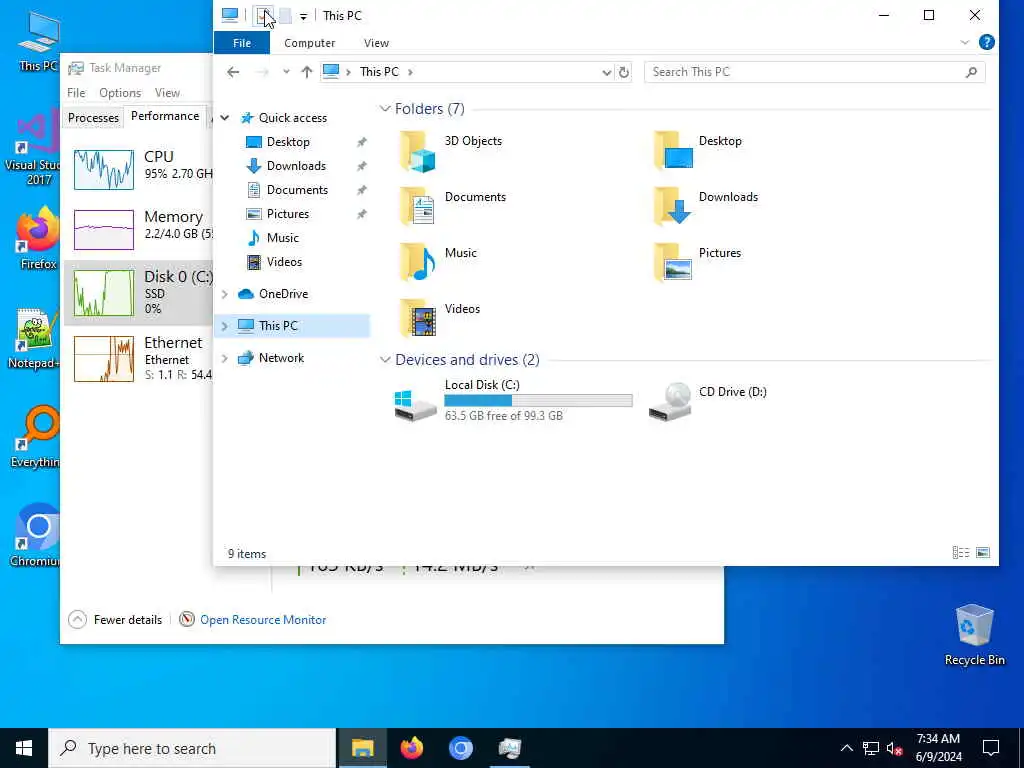Go up one level with Up arrow

coord(307,72)
